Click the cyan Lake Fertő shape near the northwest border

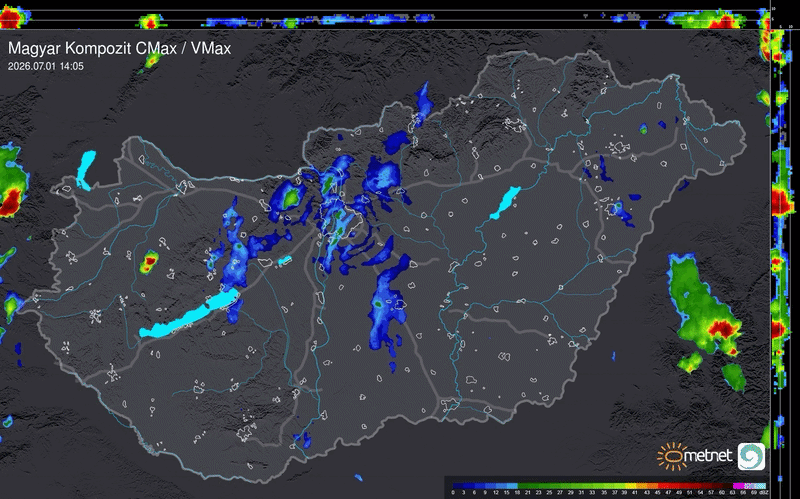coord(85,170)
